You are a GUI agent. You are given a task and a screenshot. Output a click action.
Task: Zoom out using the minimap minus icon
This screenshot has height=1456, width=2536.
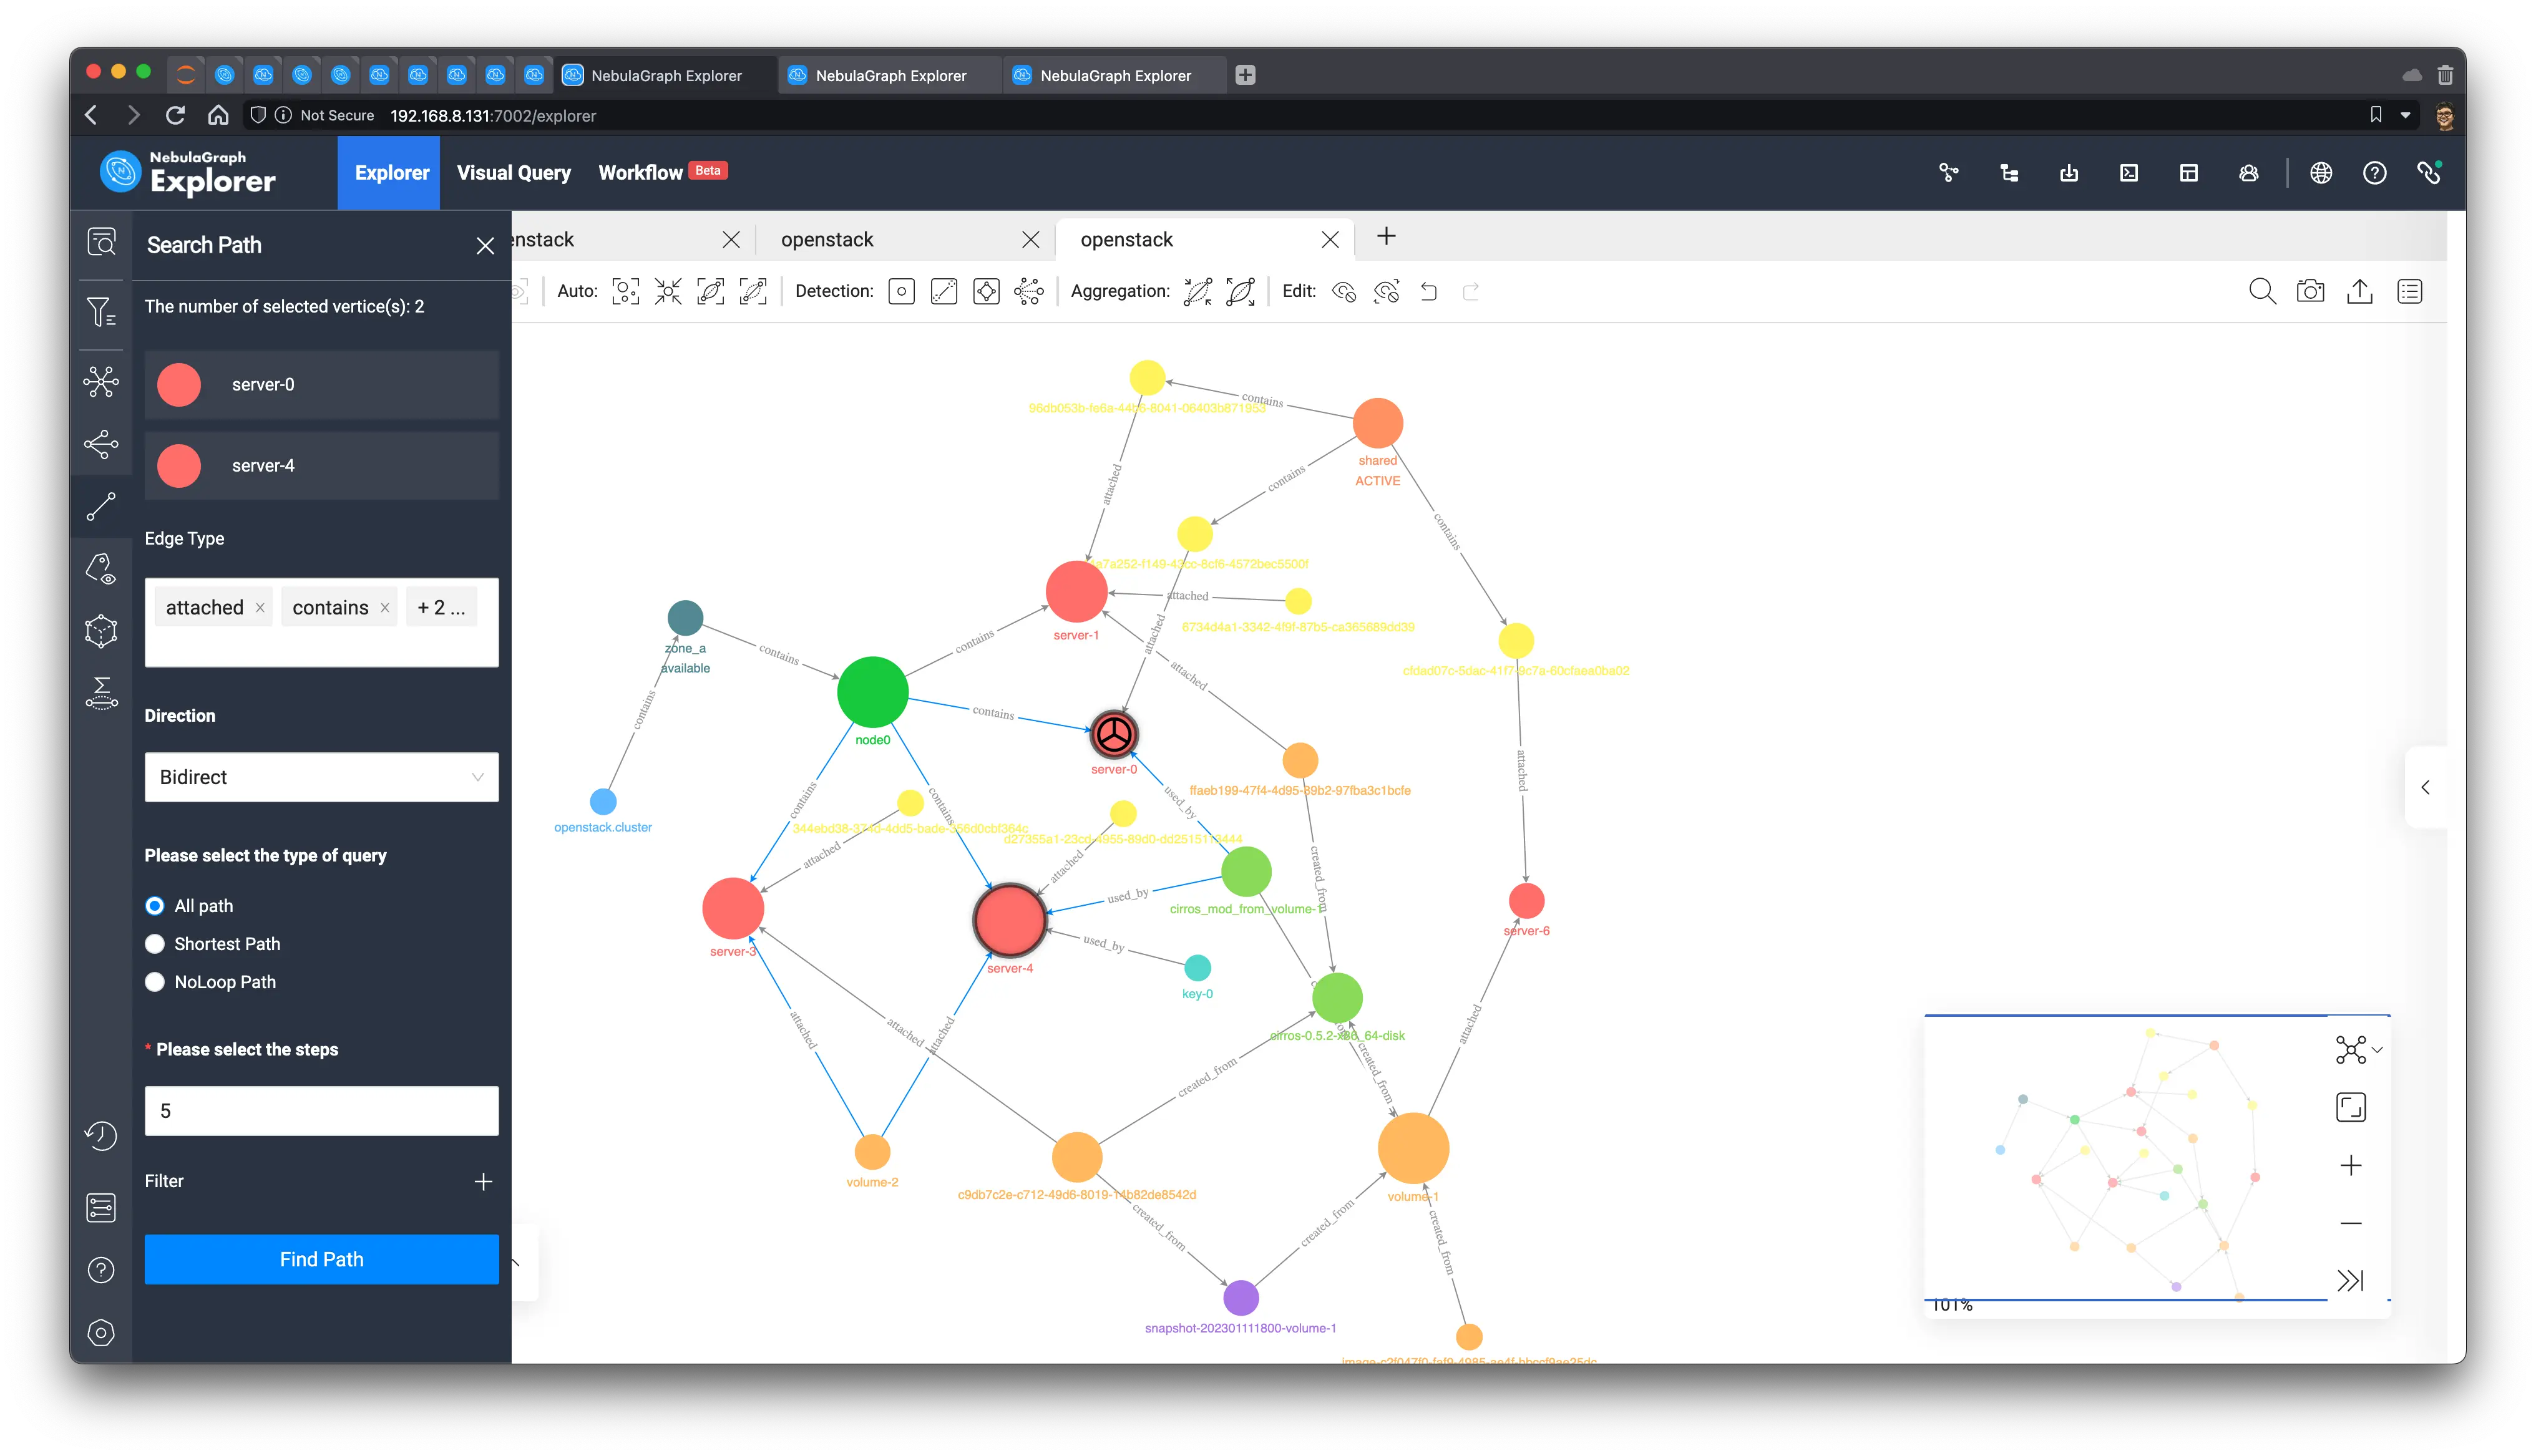[x=2351, y=1223]
